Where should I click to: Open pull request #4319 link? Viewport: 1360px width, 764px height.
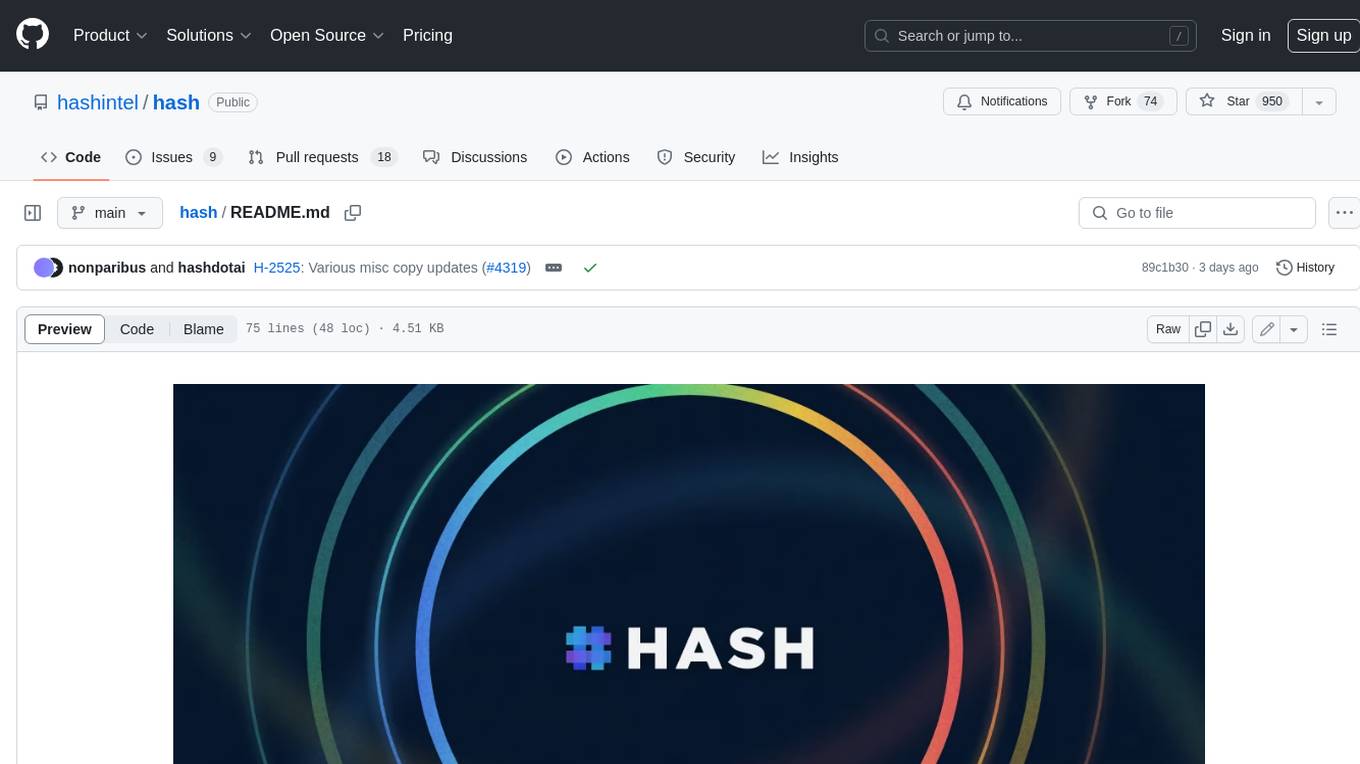506,268
